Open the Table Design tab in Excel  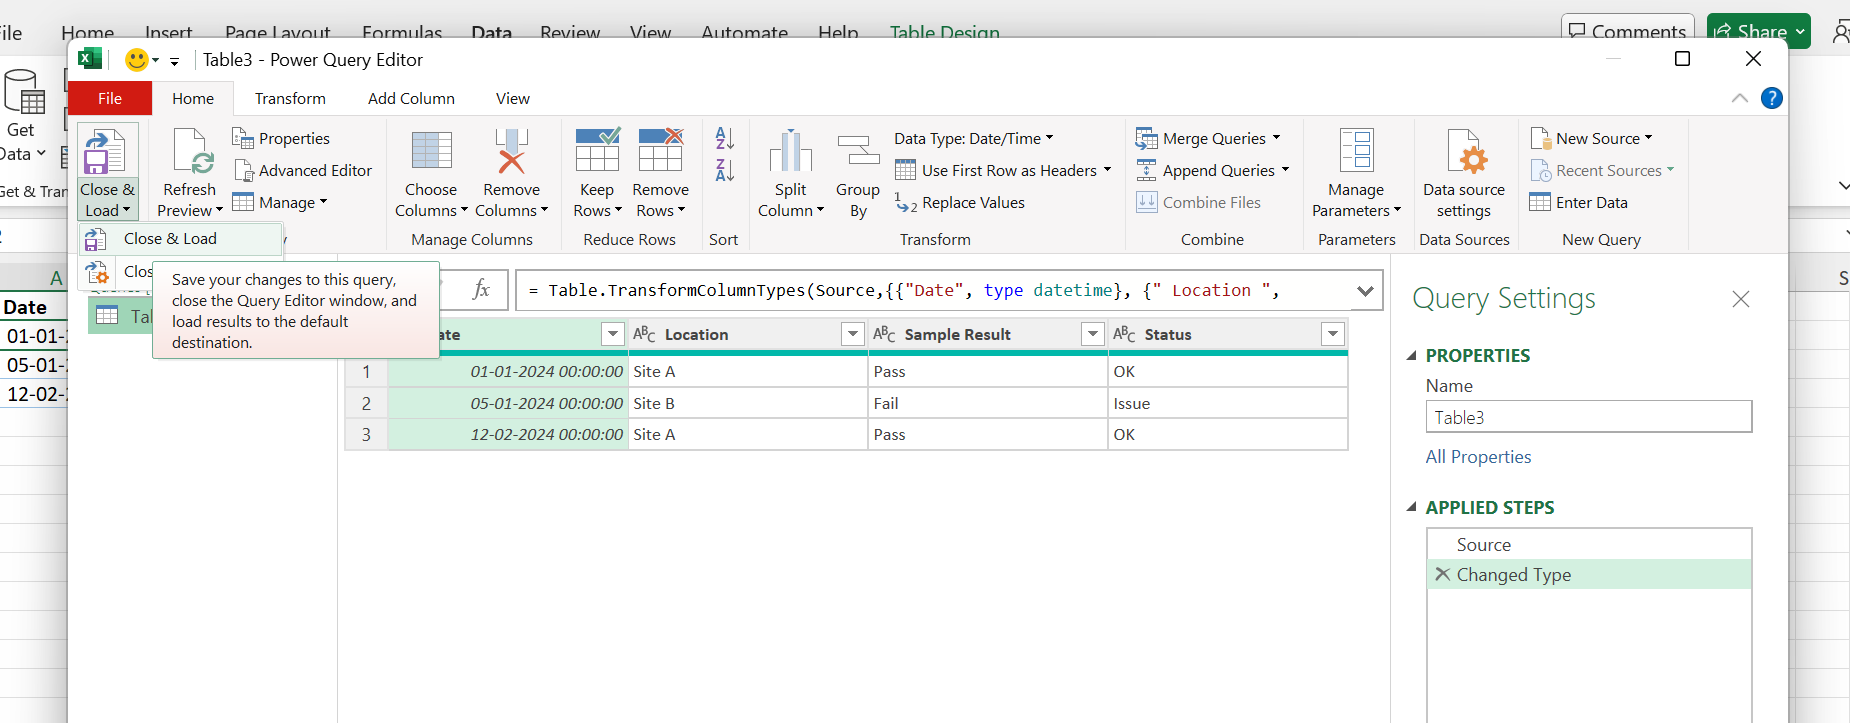945,32
